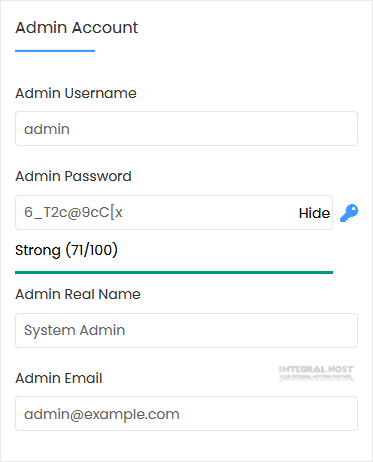Click into the Admin Password field

(x=174, y=212)
